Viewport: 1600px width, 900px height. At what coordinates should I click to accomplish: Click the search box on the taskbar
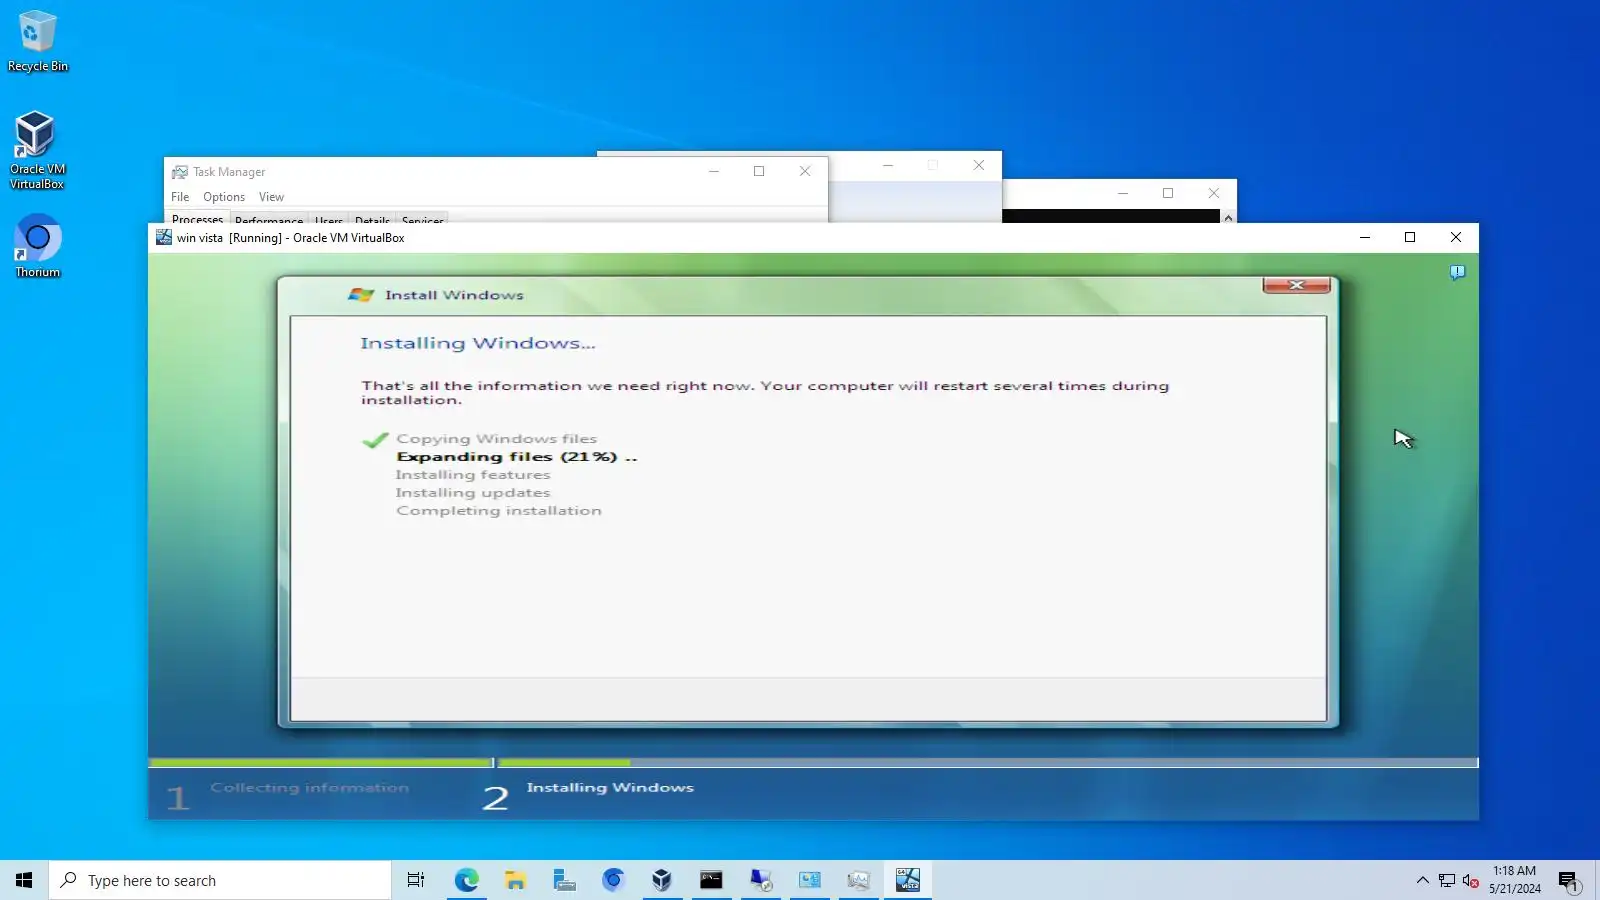[220, 880]
